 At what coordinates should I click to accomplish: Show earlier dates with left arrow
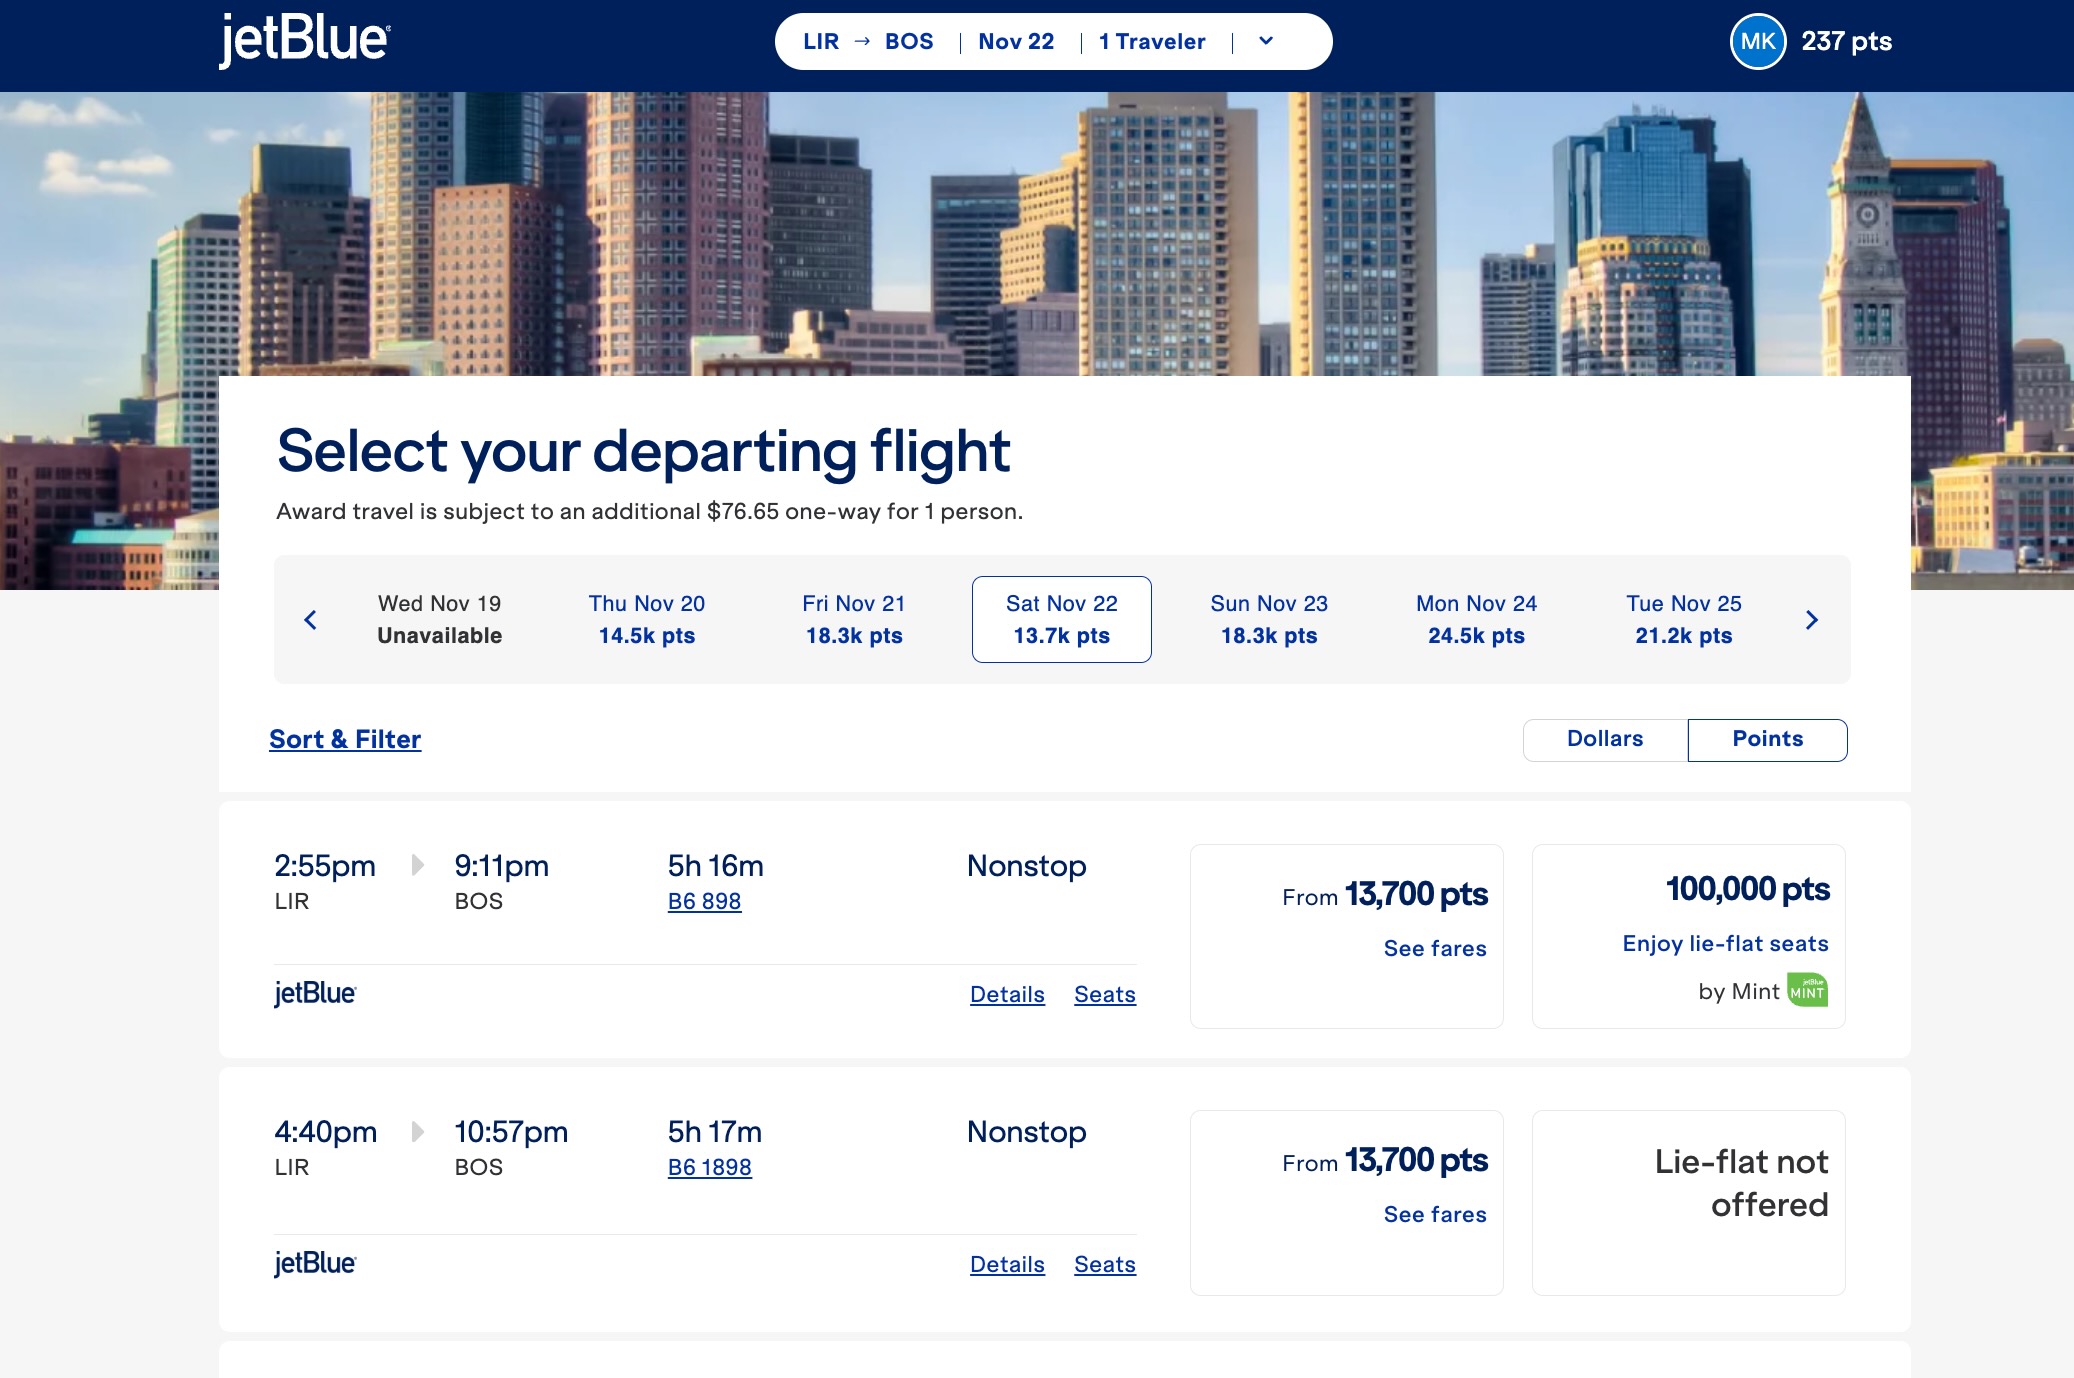[x=310, y=620]
